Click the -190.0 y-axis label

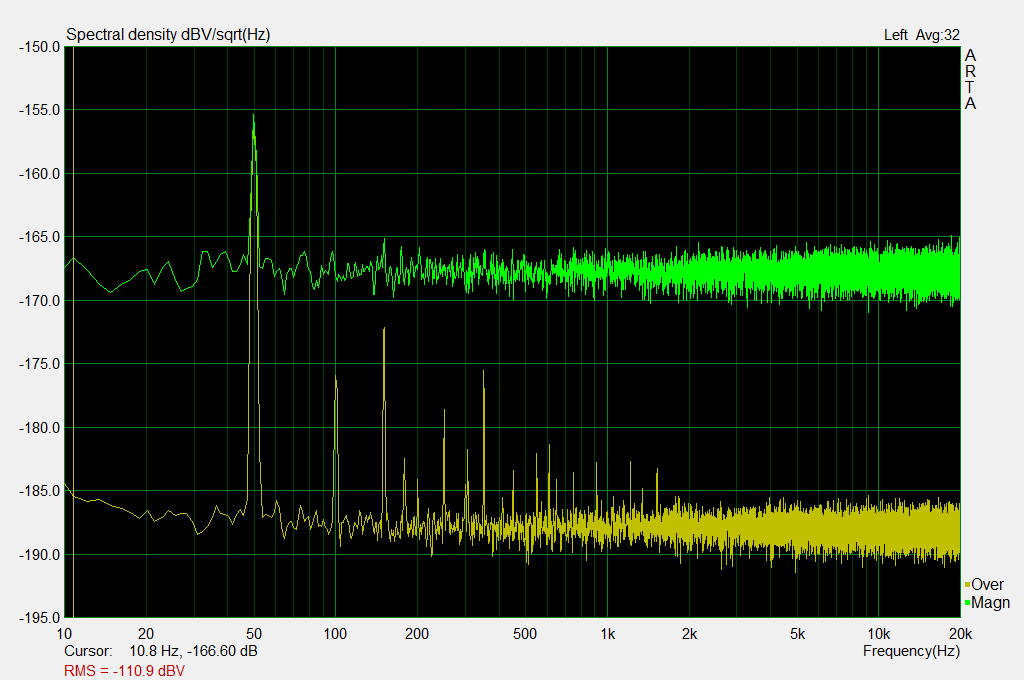click(40, 555)
